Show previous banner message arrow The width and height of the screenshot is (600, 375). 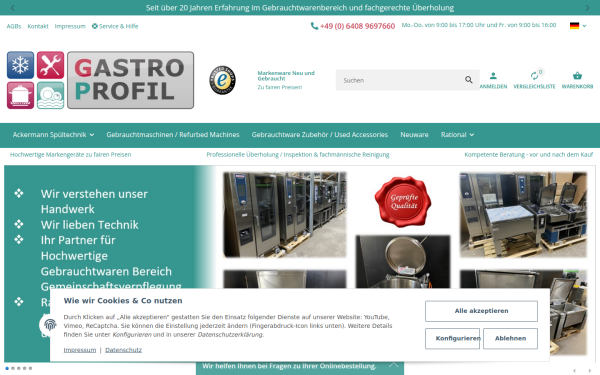click(x=12, y=8)
